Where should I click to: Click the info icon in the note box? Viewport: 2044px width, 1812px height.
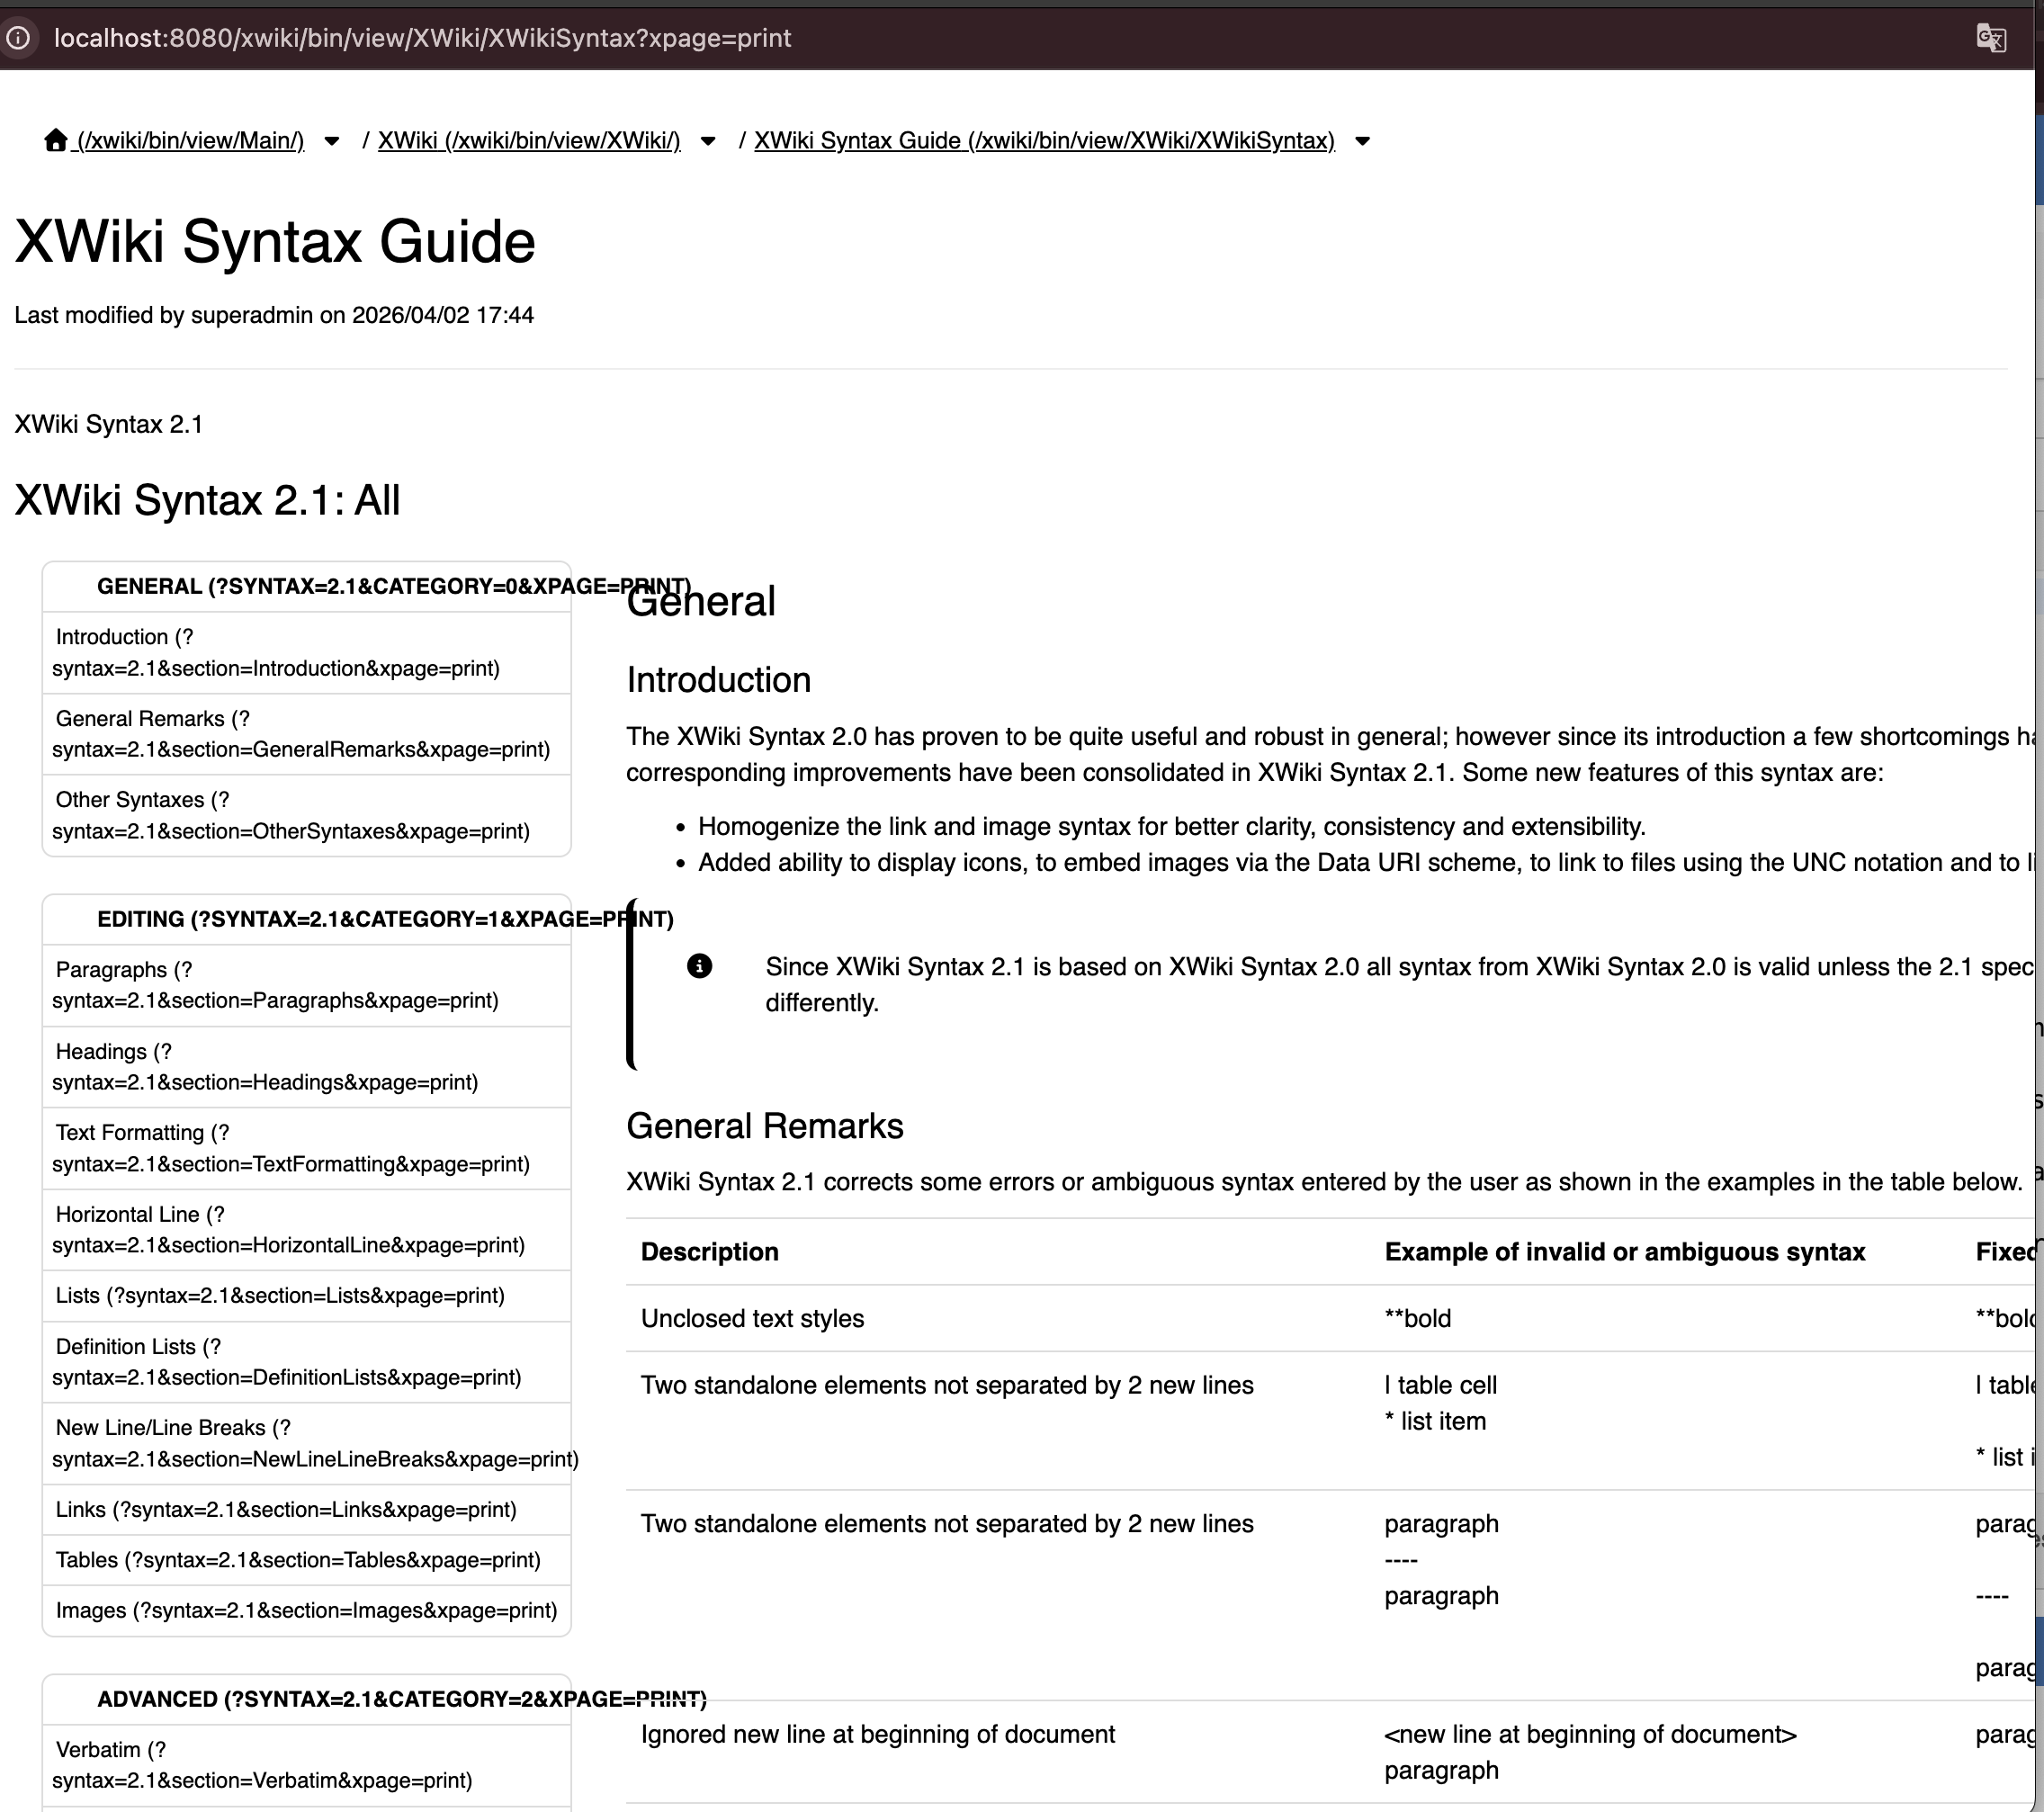click(x=699, y=966)
